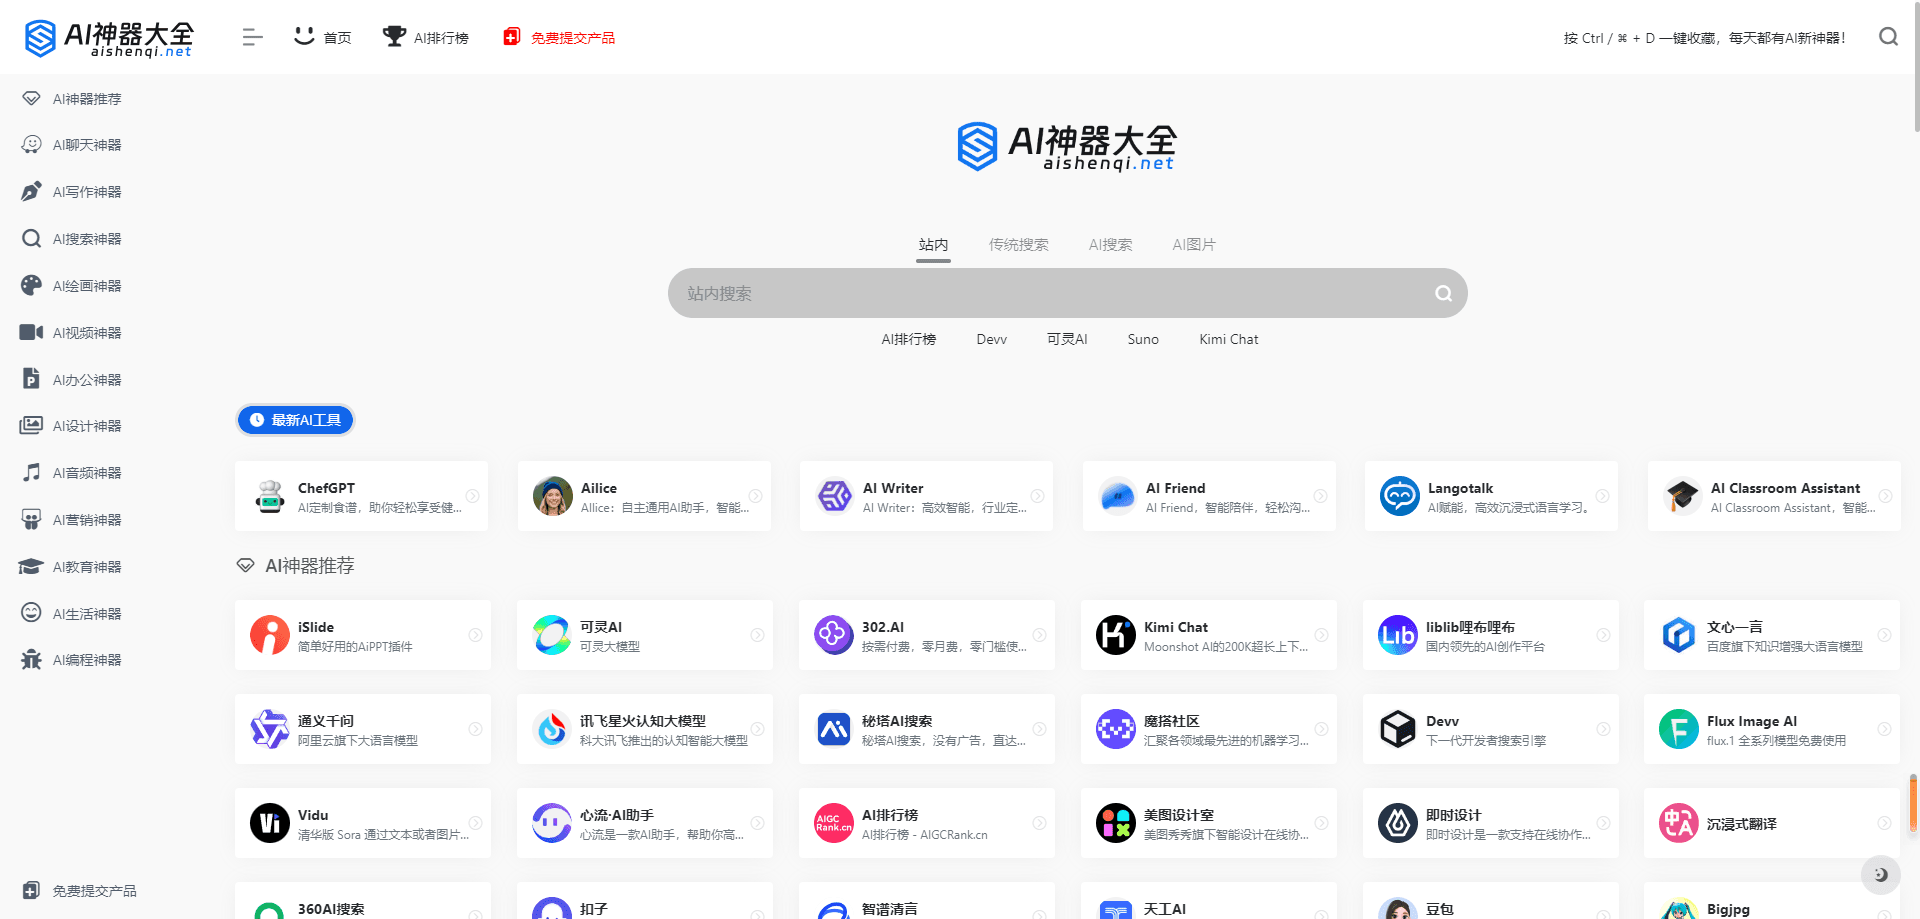Click the 美图设计室 icon

1116,823
